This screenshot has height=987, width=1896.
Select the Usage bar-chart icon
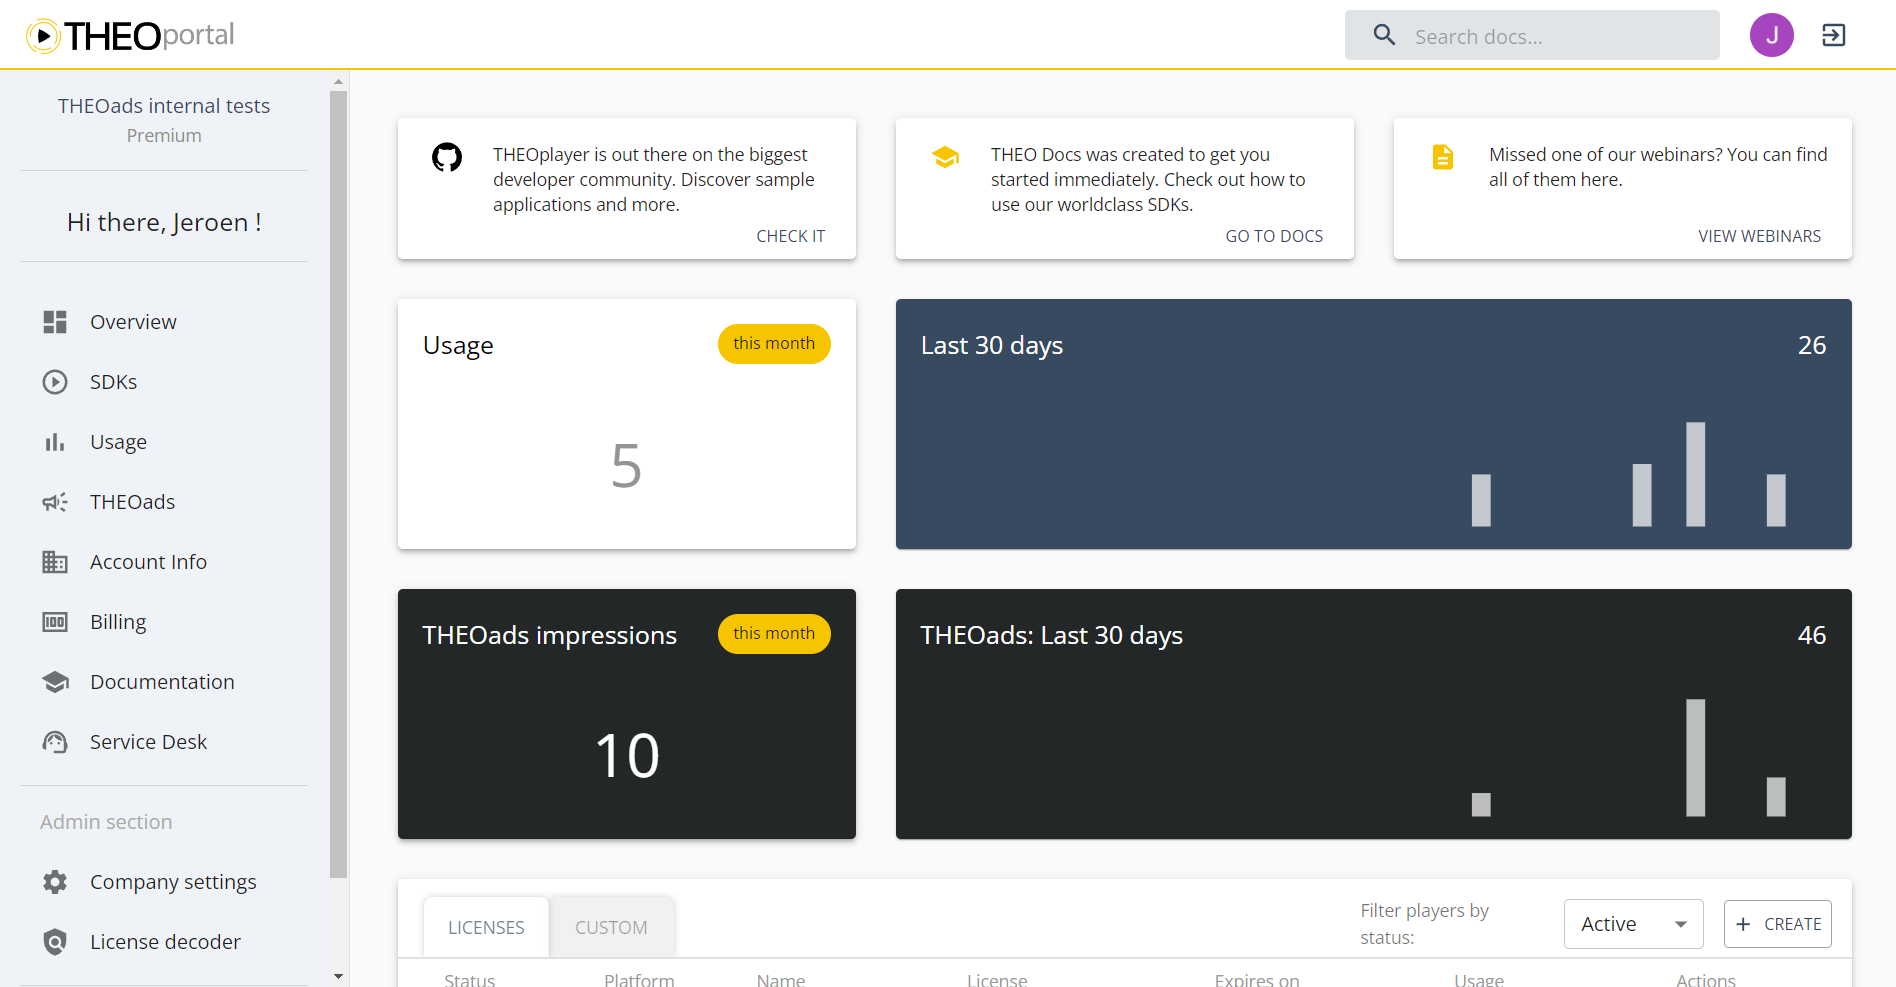click(55, 441)
